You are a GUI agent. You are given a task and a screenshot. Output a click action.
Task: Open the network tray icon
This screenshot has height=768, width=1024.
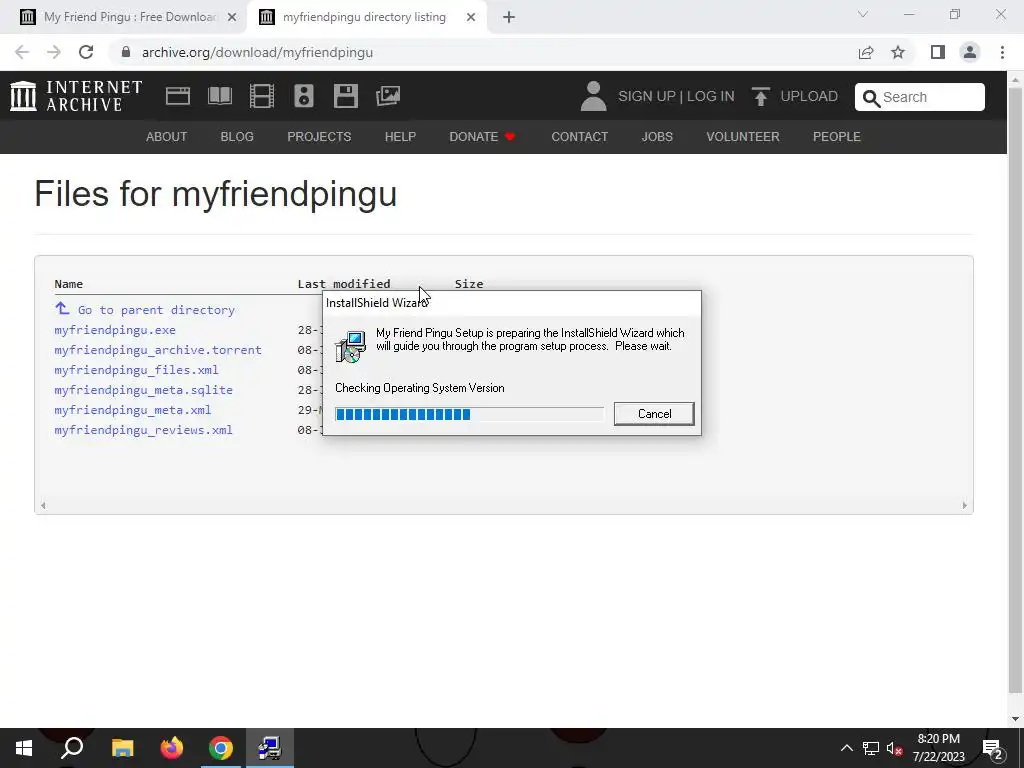(x=871, y=748)
